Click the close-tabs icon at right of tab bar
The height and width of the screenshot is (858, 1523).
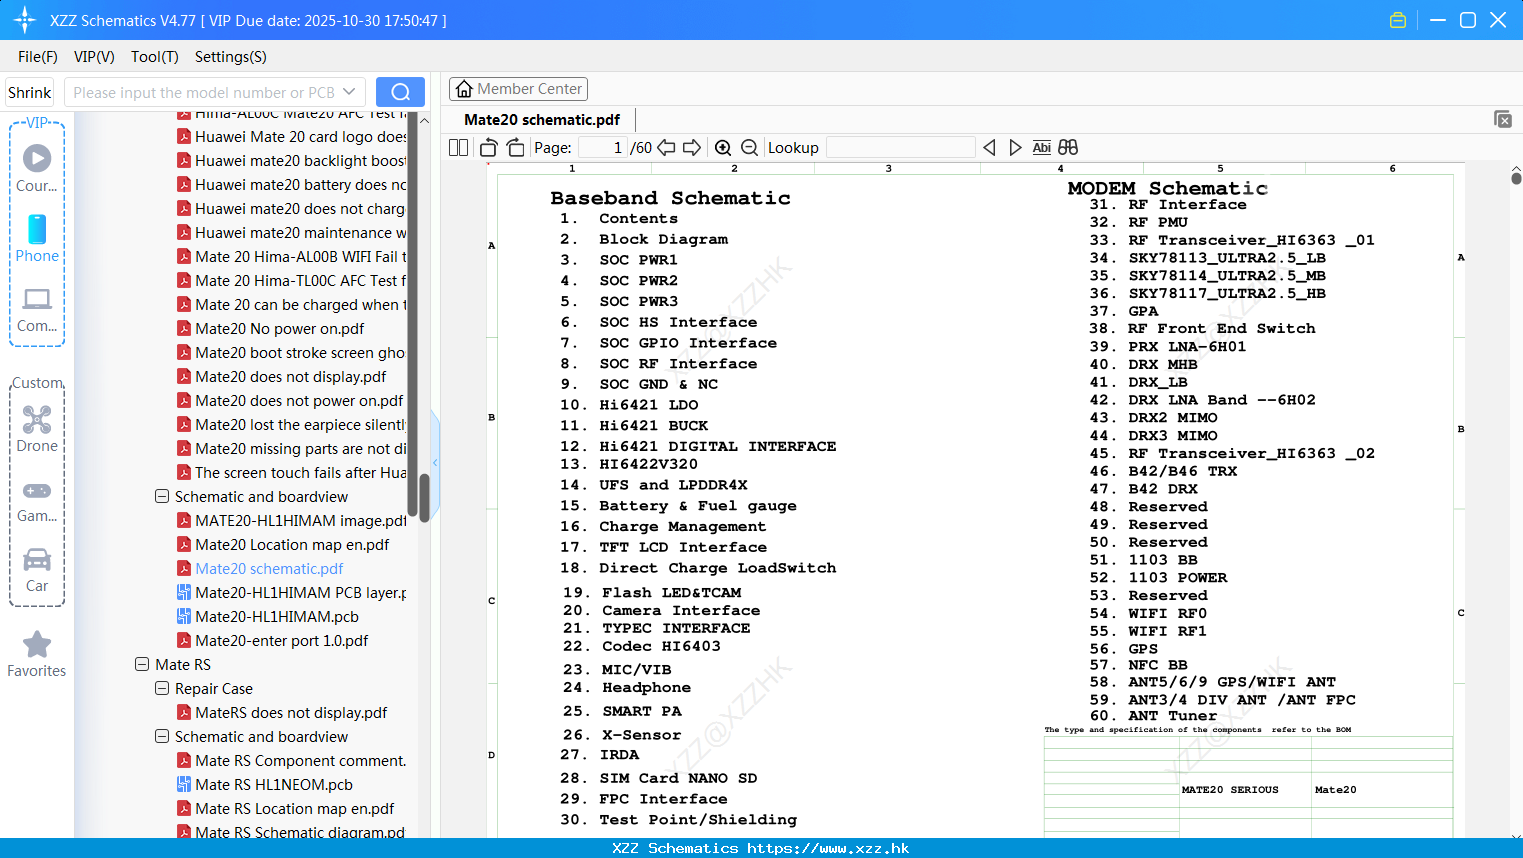coord(1503,119)
